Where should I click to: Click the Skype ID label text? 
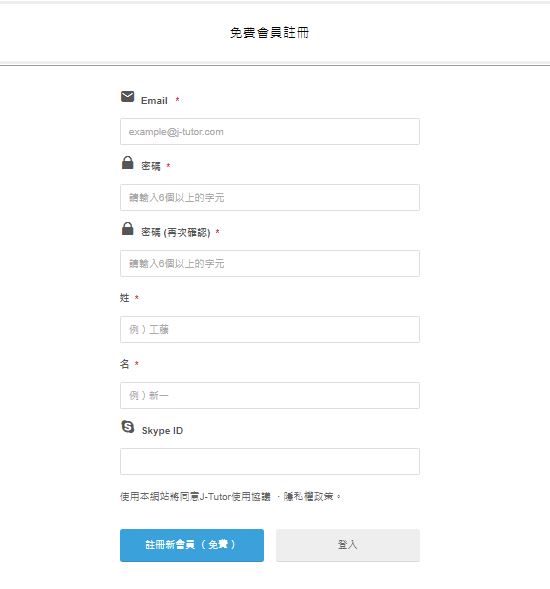coord(162,430)
